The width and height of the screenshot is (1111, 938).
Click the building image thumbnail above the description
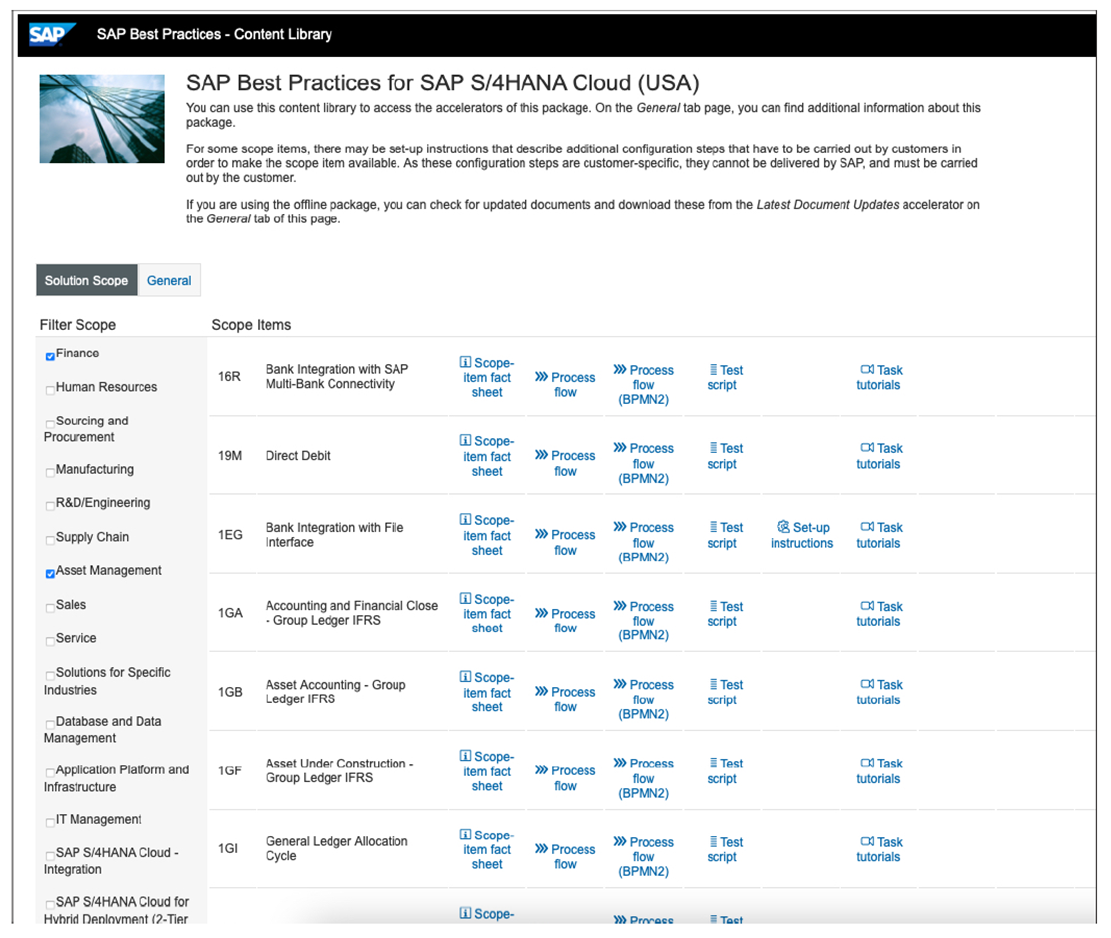click(101, 117)
